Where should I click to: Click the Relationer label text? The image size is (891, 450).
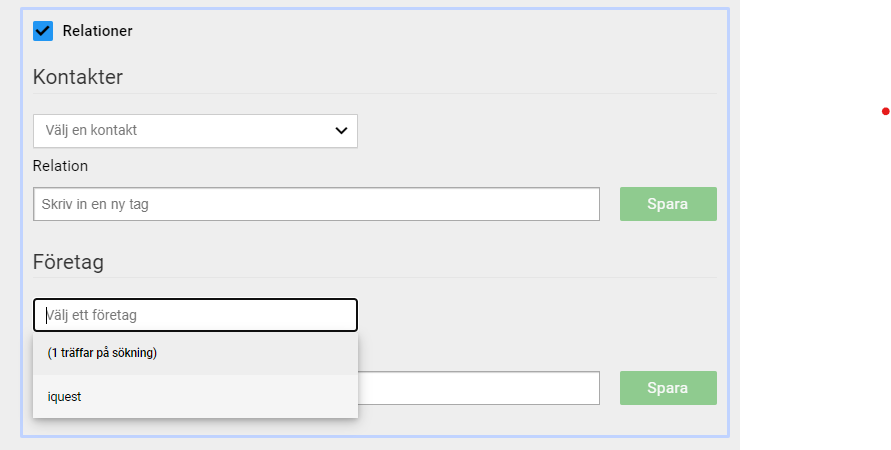click(97, 31)
